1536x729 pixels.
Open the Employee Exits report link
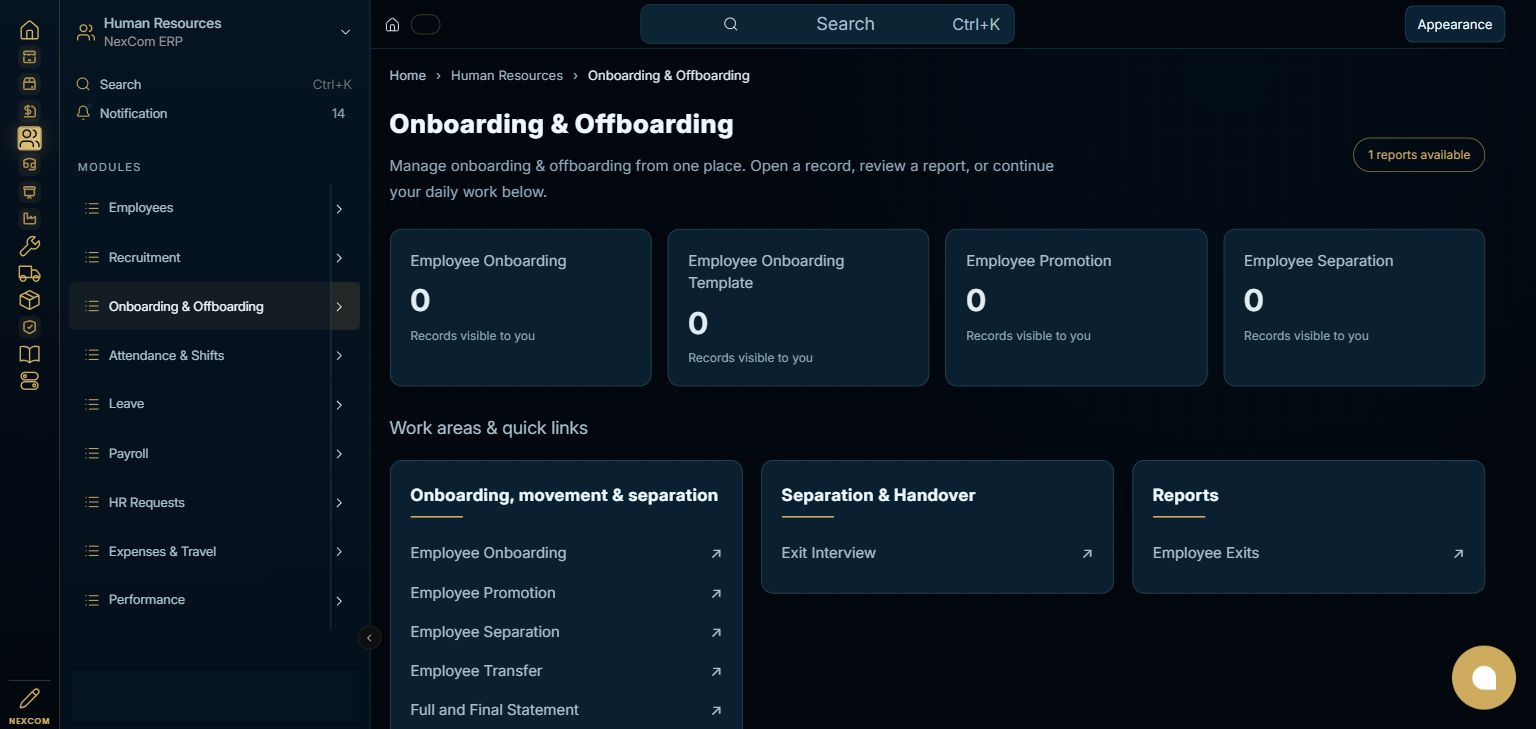[1308, 553]
